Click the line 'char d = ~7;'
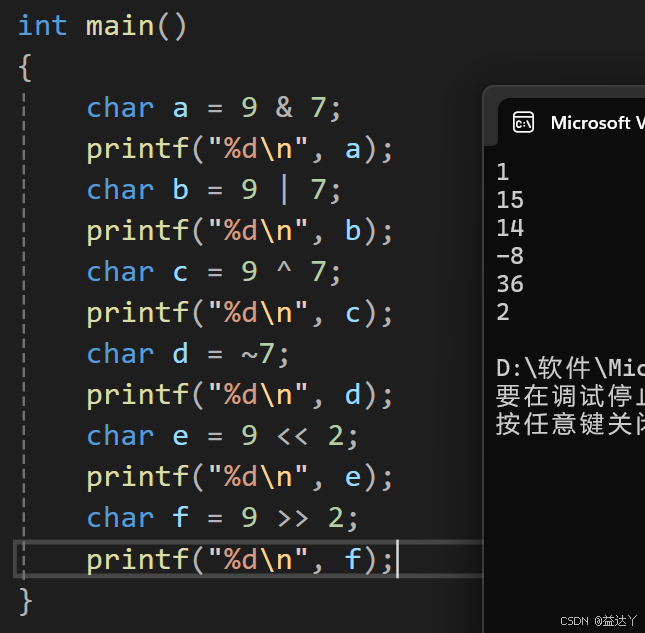The image size is (645, 633). [x=188, y=354]
